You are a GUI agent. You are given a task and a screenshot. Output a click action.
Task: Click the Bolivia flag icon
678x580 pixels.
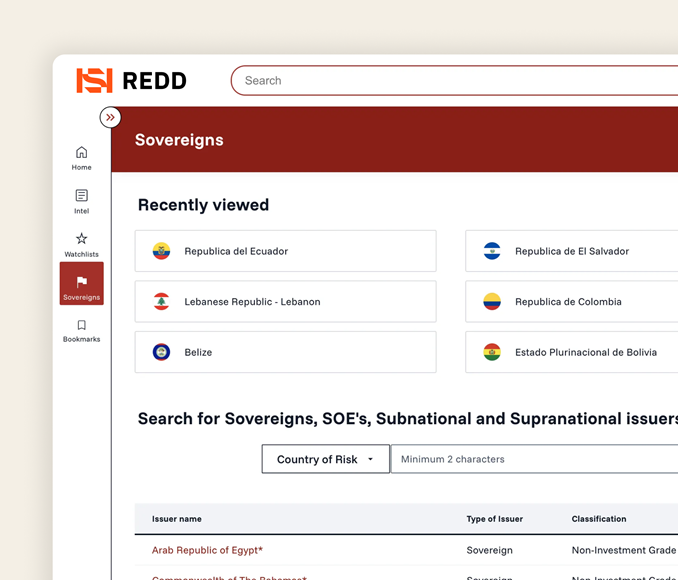coord(492,352)
